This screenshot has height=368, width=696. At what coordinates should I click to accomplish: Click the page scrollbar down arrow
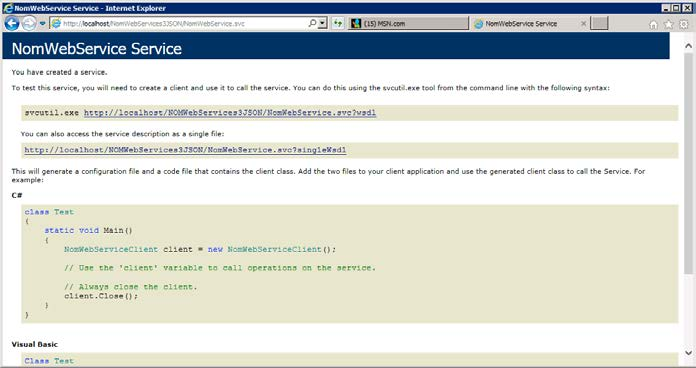click(x=688, y=353)
